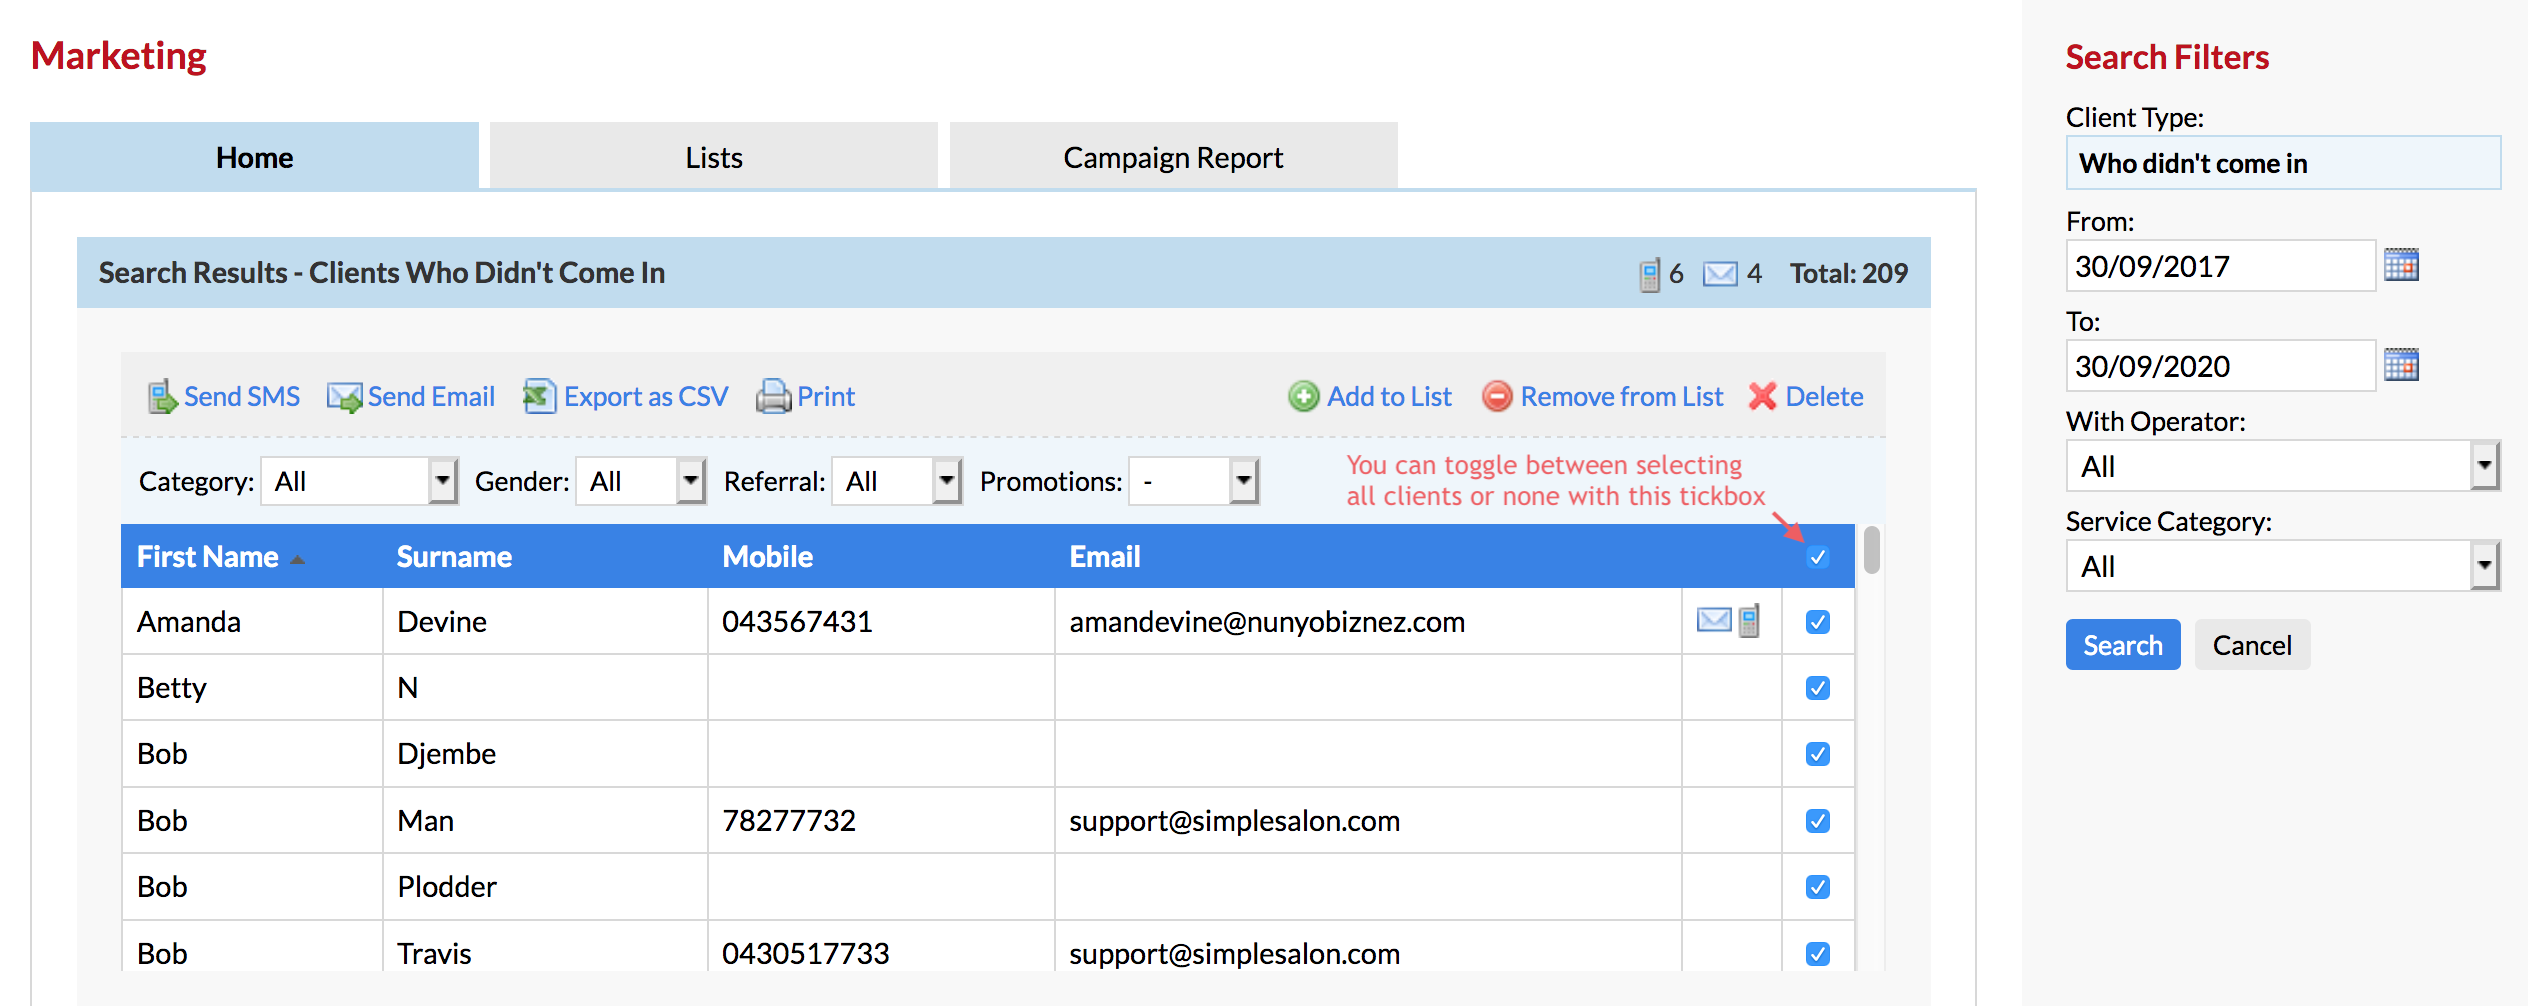This screenshot has width=2528, height=1006.
Task: Uncheck the checkbox for Bob Plodder
Action: pyautogui.click(x=1818, y=887)
